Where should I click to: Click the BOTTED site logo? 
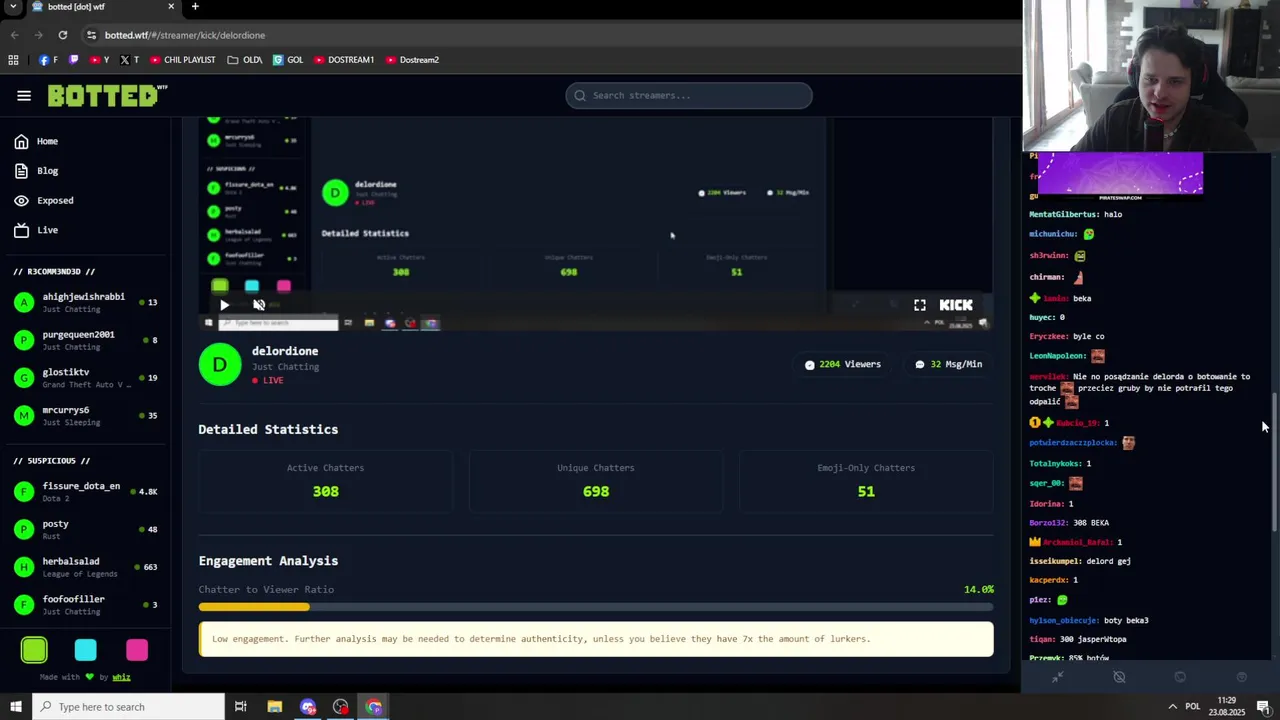coord(107,96)
